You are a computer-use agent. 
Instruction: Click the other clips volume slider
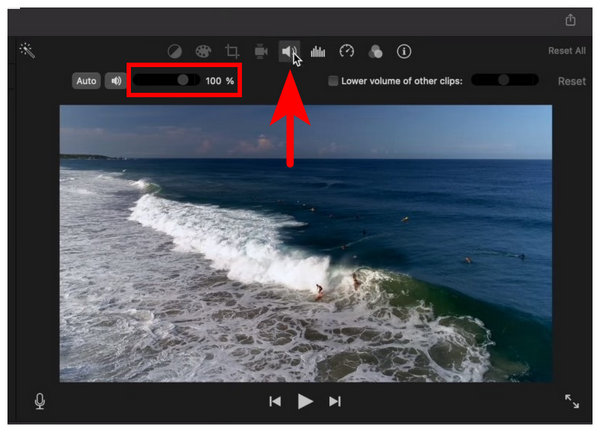pyautogui.click(x=505, y=80)
